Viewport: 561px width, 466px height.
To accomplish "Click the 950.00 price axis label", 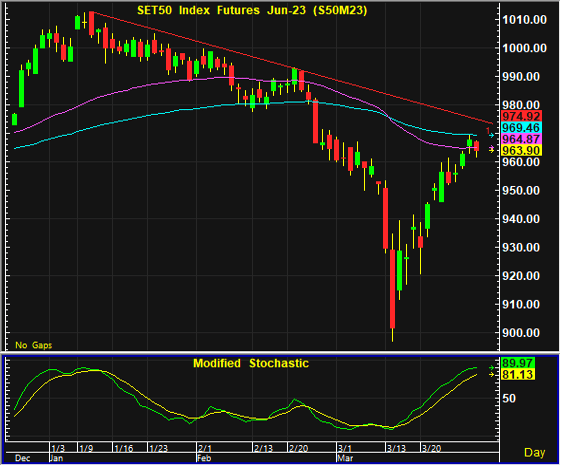I will click(x=521, y=190).
